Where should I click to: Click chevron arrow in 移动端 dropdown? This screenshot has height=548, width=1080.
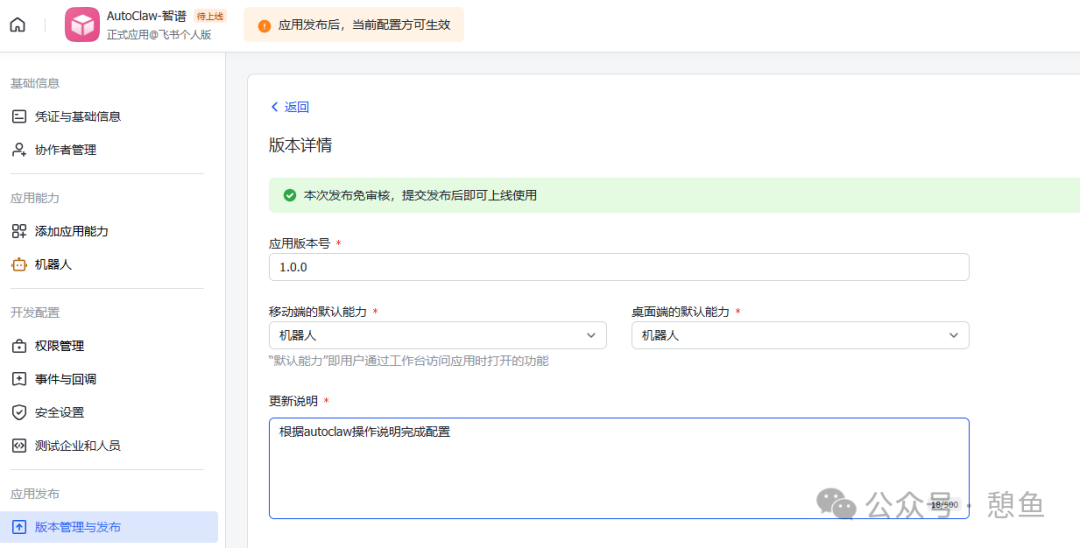pos(590,335)
